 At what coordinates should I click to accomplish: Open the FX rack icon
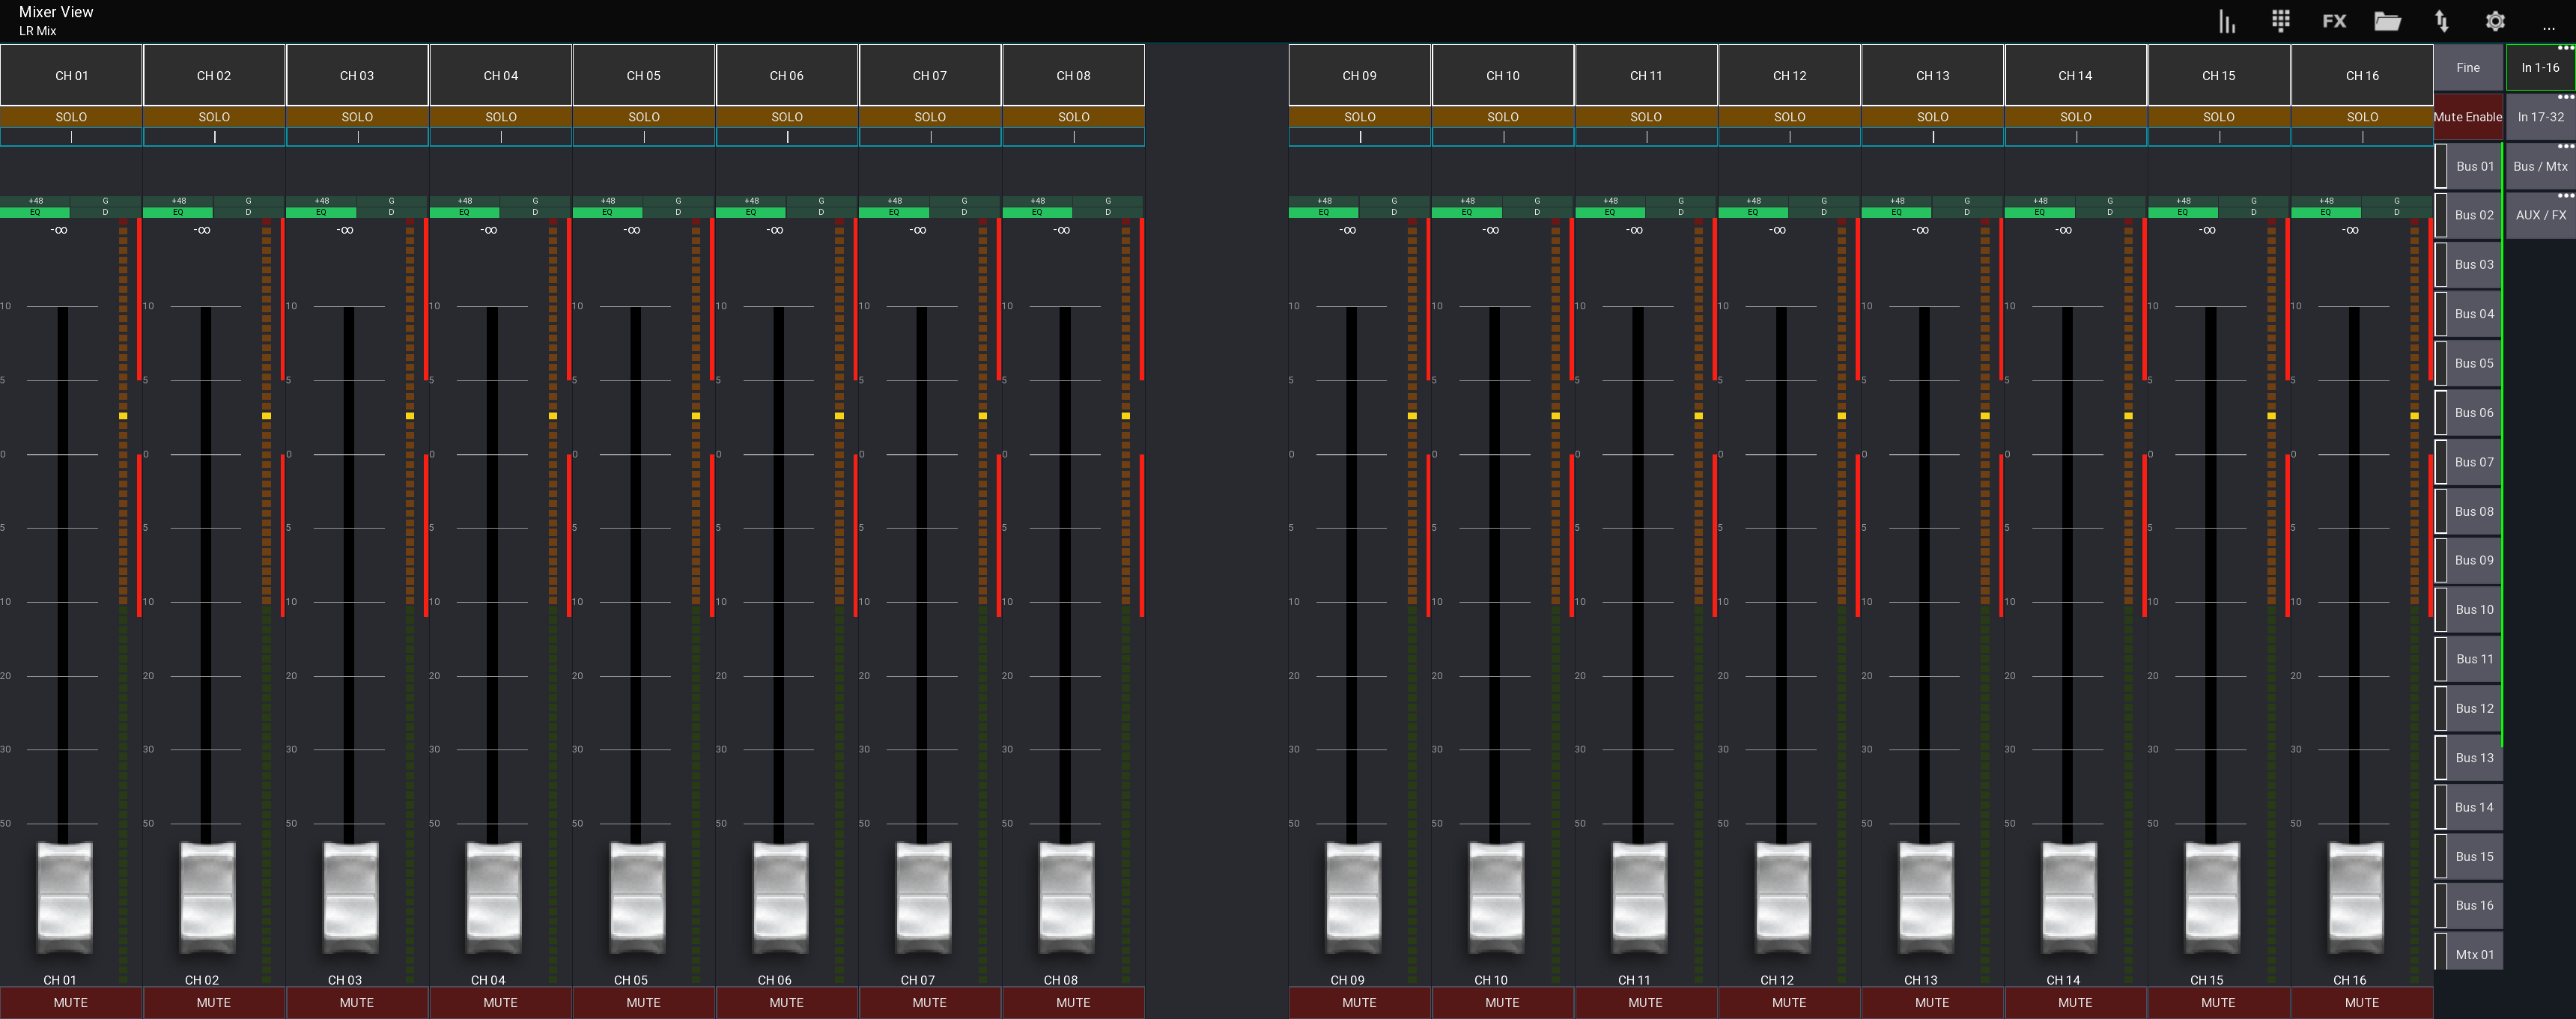click(2333, 20)
